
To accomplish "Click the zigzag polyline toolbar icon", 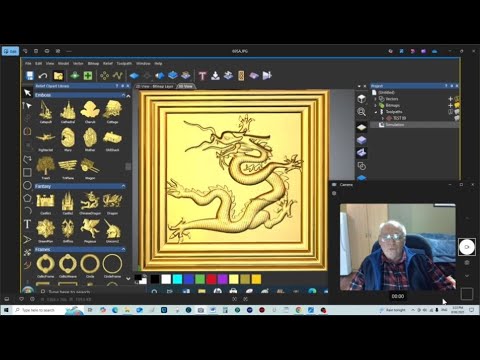I will coord(117,76).
